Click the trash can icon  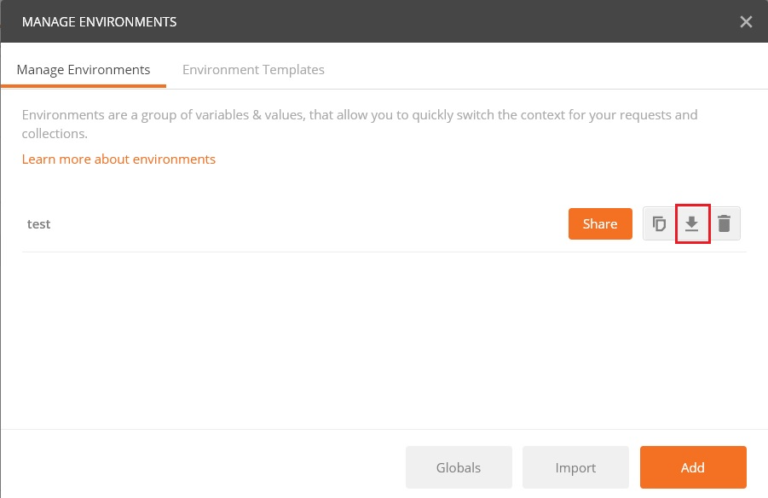[x=724, y=224]
